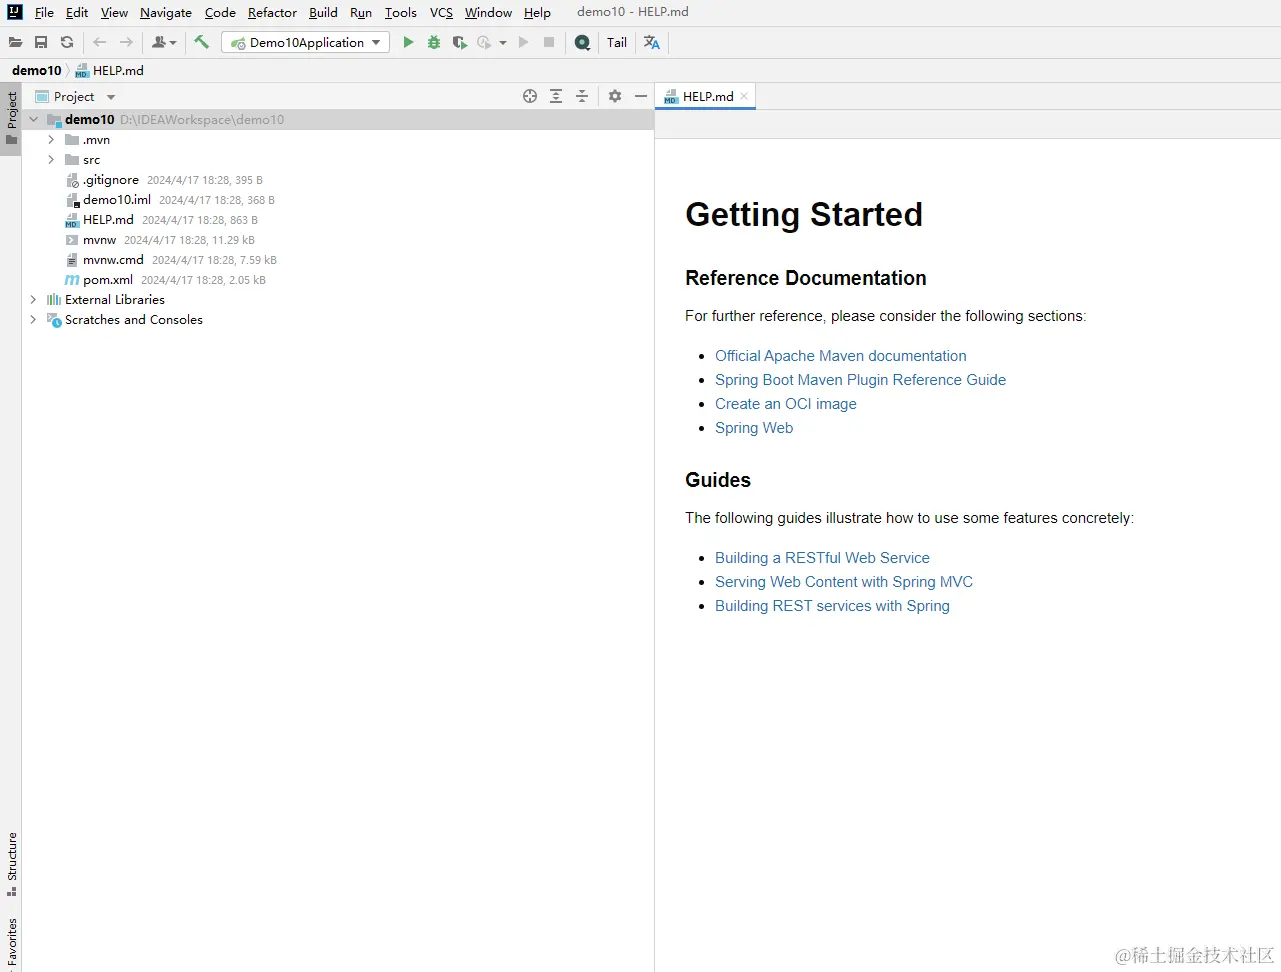Open the Tools menu
This screenshot has height=972, width=1281.
tap(401, 13)
